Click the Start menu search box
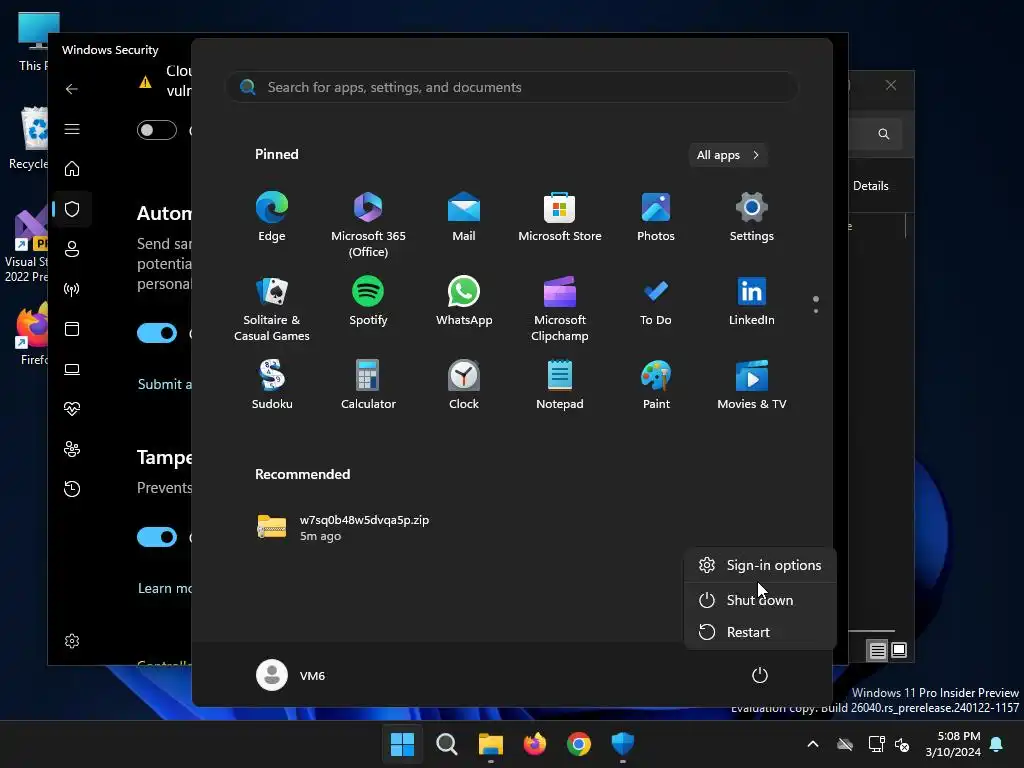Viewport: 1024px width, 768px height. 512,87
